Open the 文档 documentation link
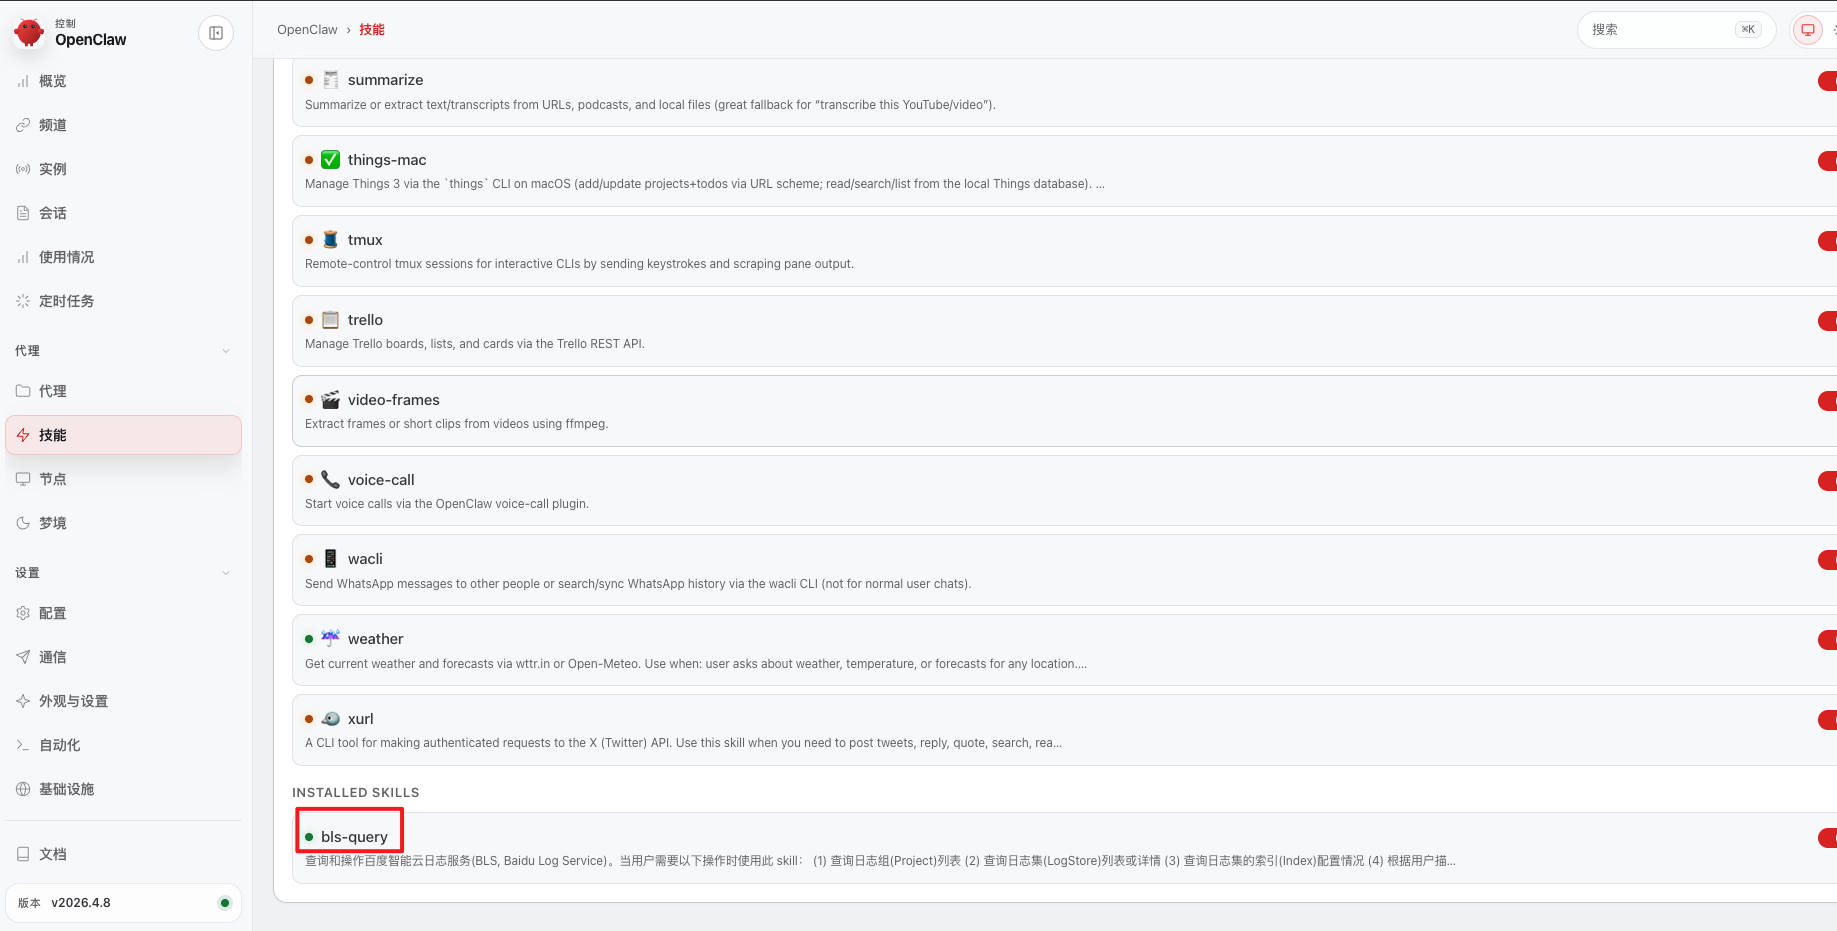Image resolution: width=1837 pixels, height=931 pixels. point(53,854)
